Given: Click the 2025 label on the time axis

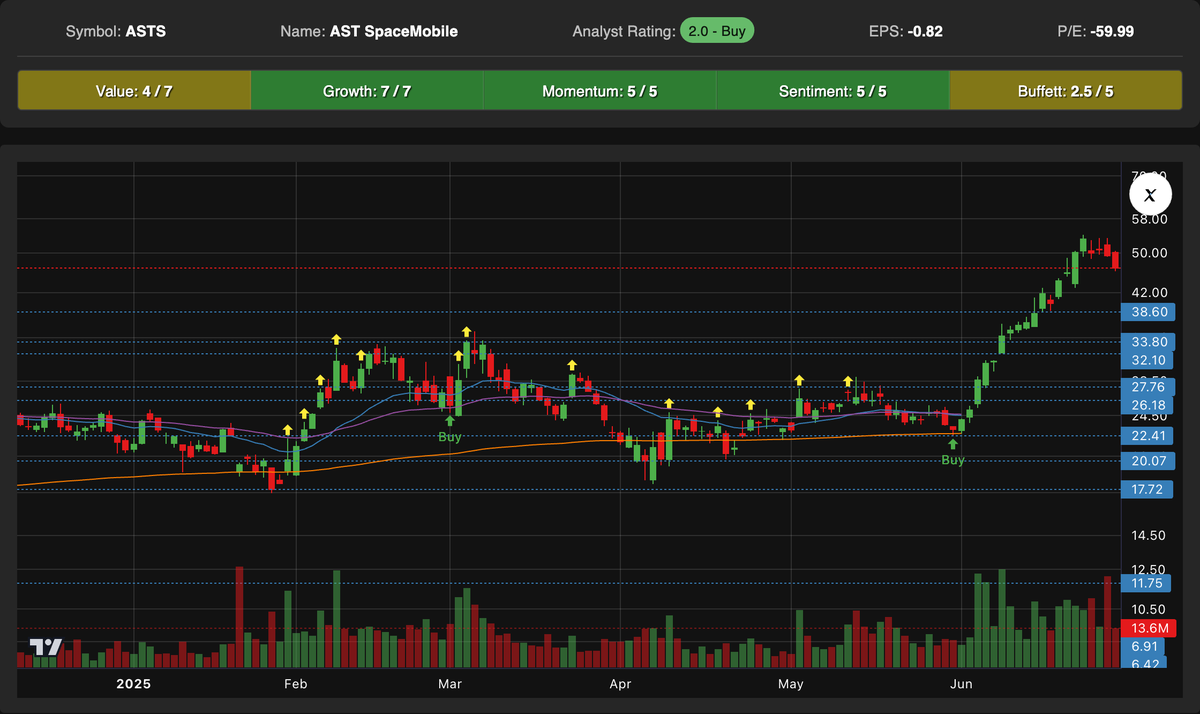Looking at the screenshot, I should point(134,684).
